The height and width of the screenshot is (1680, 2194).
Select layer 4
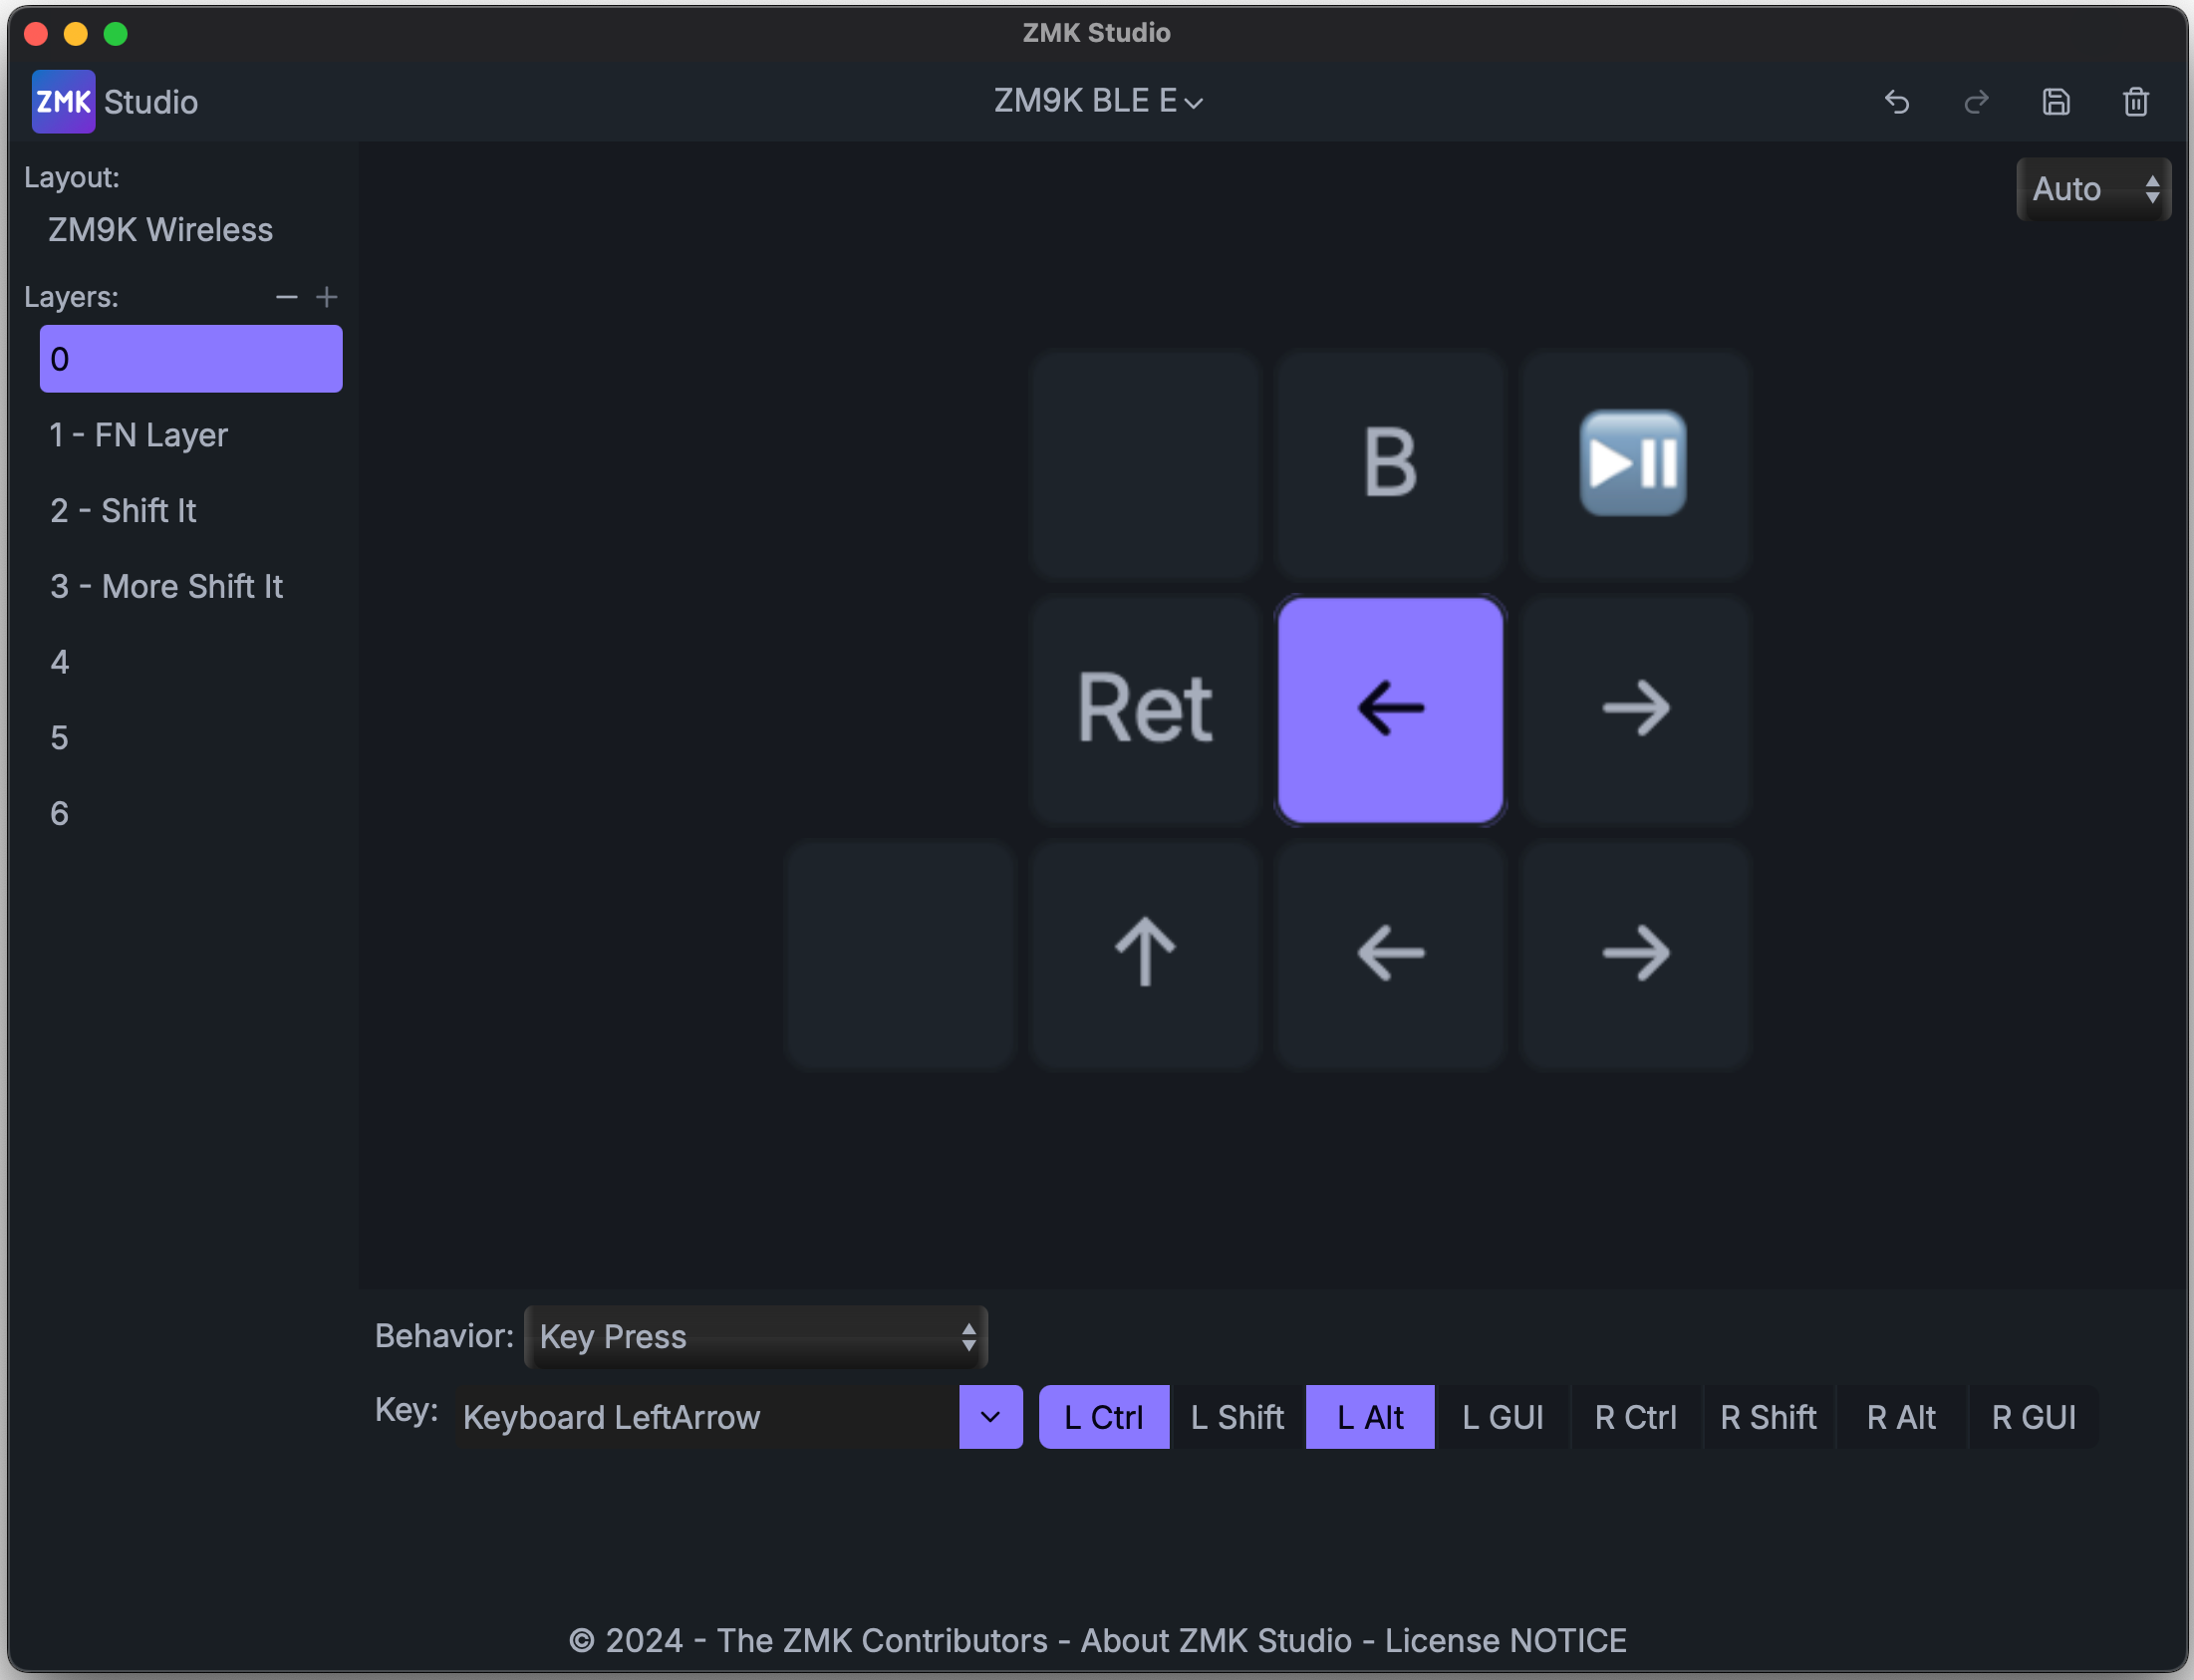(x=191, y=662)
